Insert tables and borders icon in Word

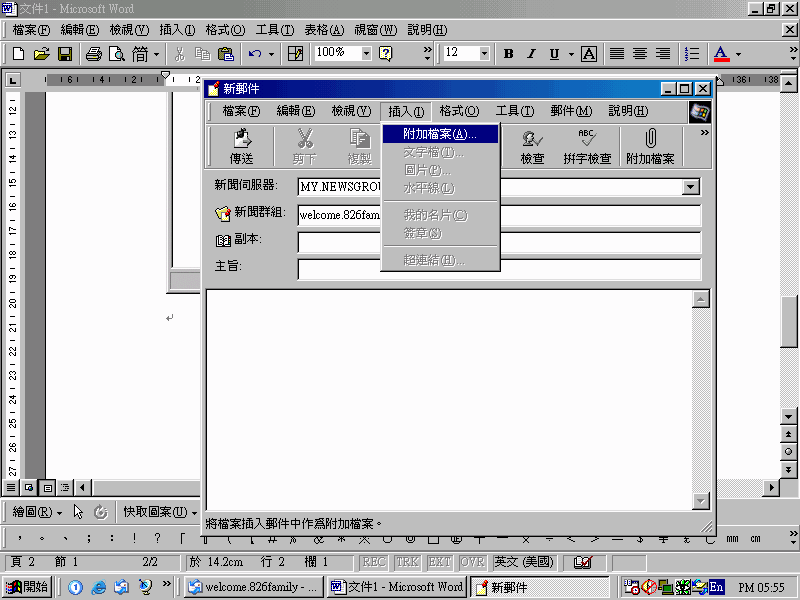tap(295, 54)
